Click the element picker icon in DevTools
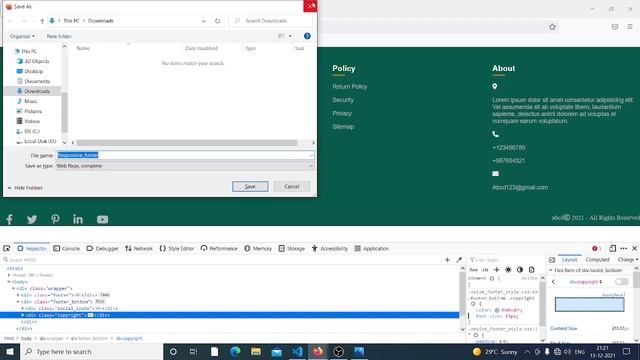640x360 pixels. (7, 248)
